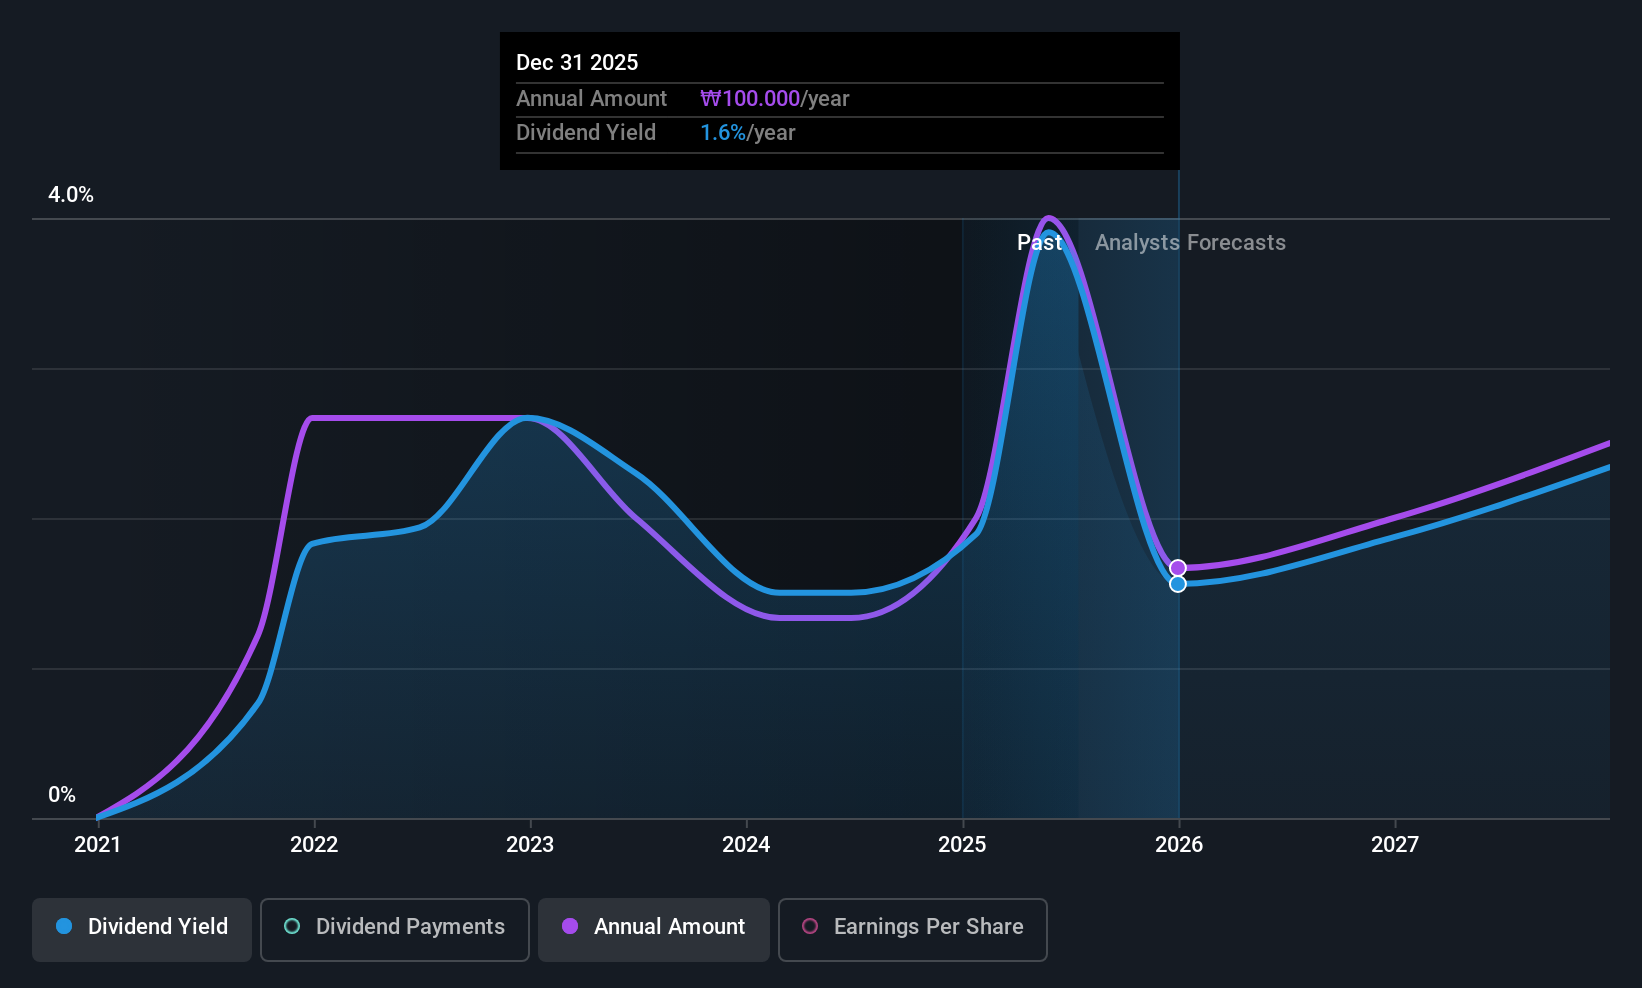Click the 2021 x-axis label
1642x988 pixels.
[98, 845]
